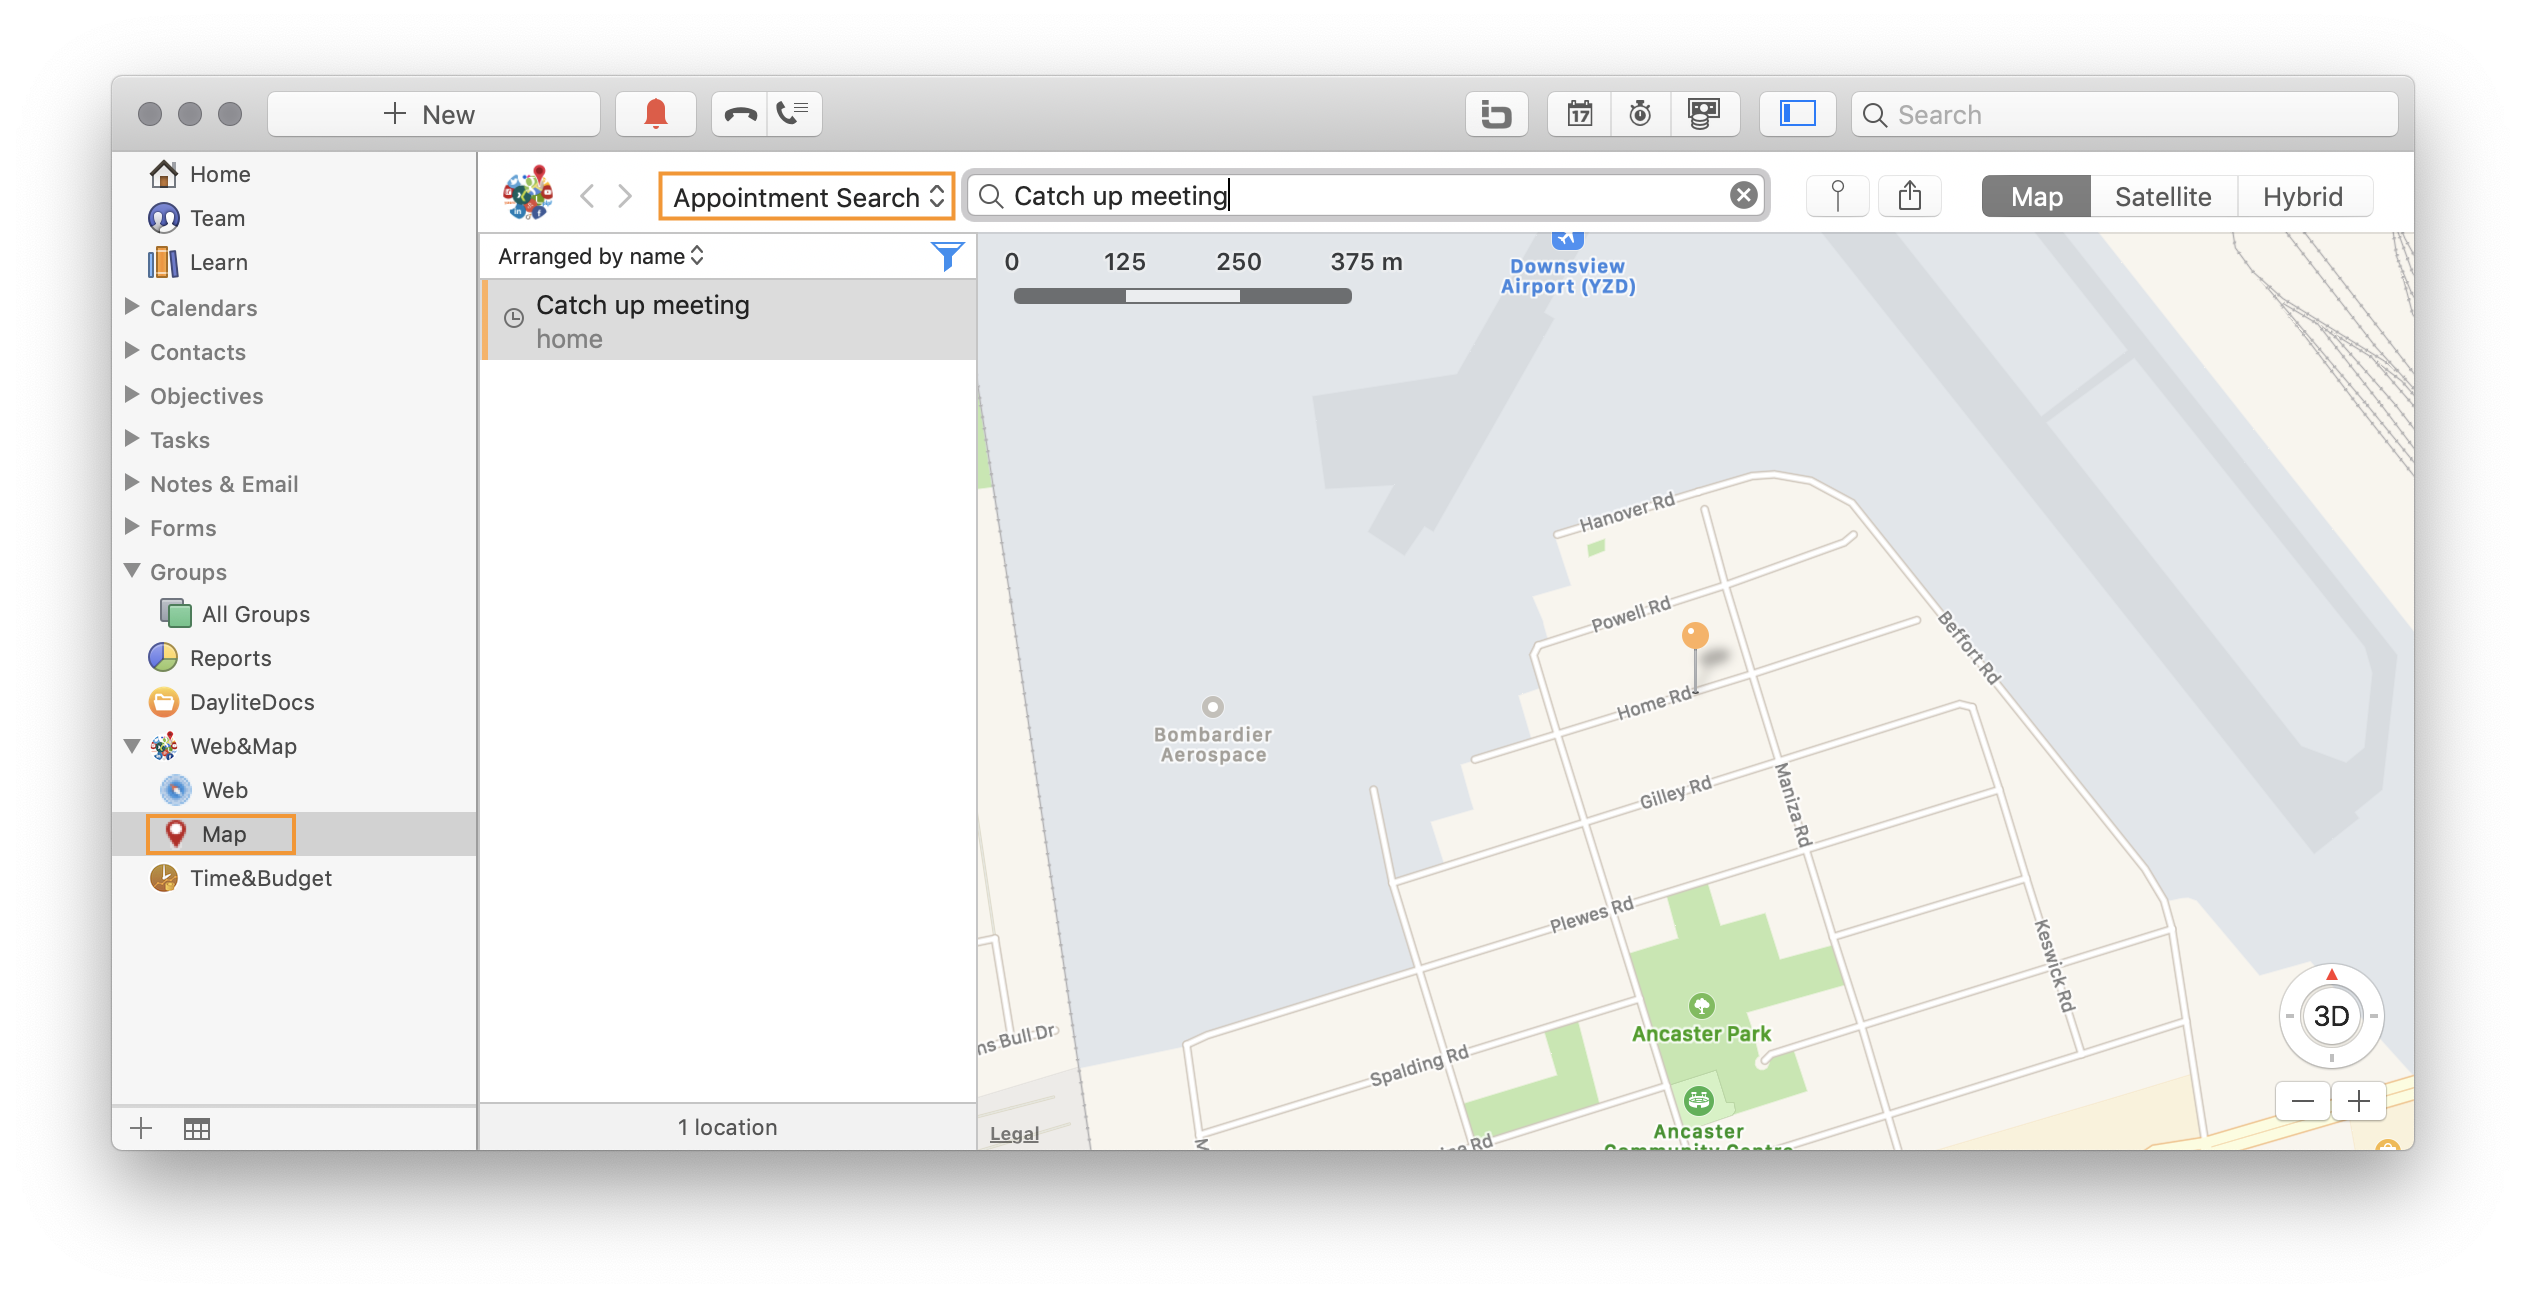
Task: Go forward with the right chevron
Action: click(625, 196)
